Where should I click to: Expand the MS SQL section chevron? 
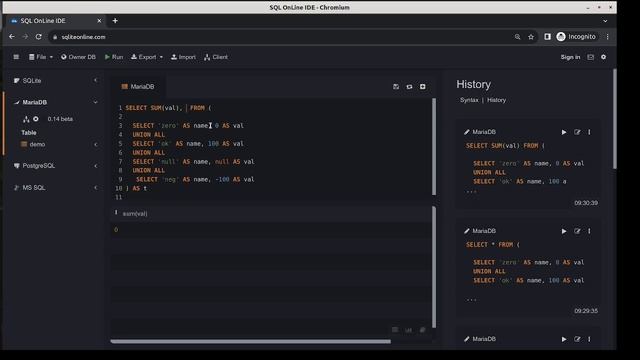(x=96, y=188)
